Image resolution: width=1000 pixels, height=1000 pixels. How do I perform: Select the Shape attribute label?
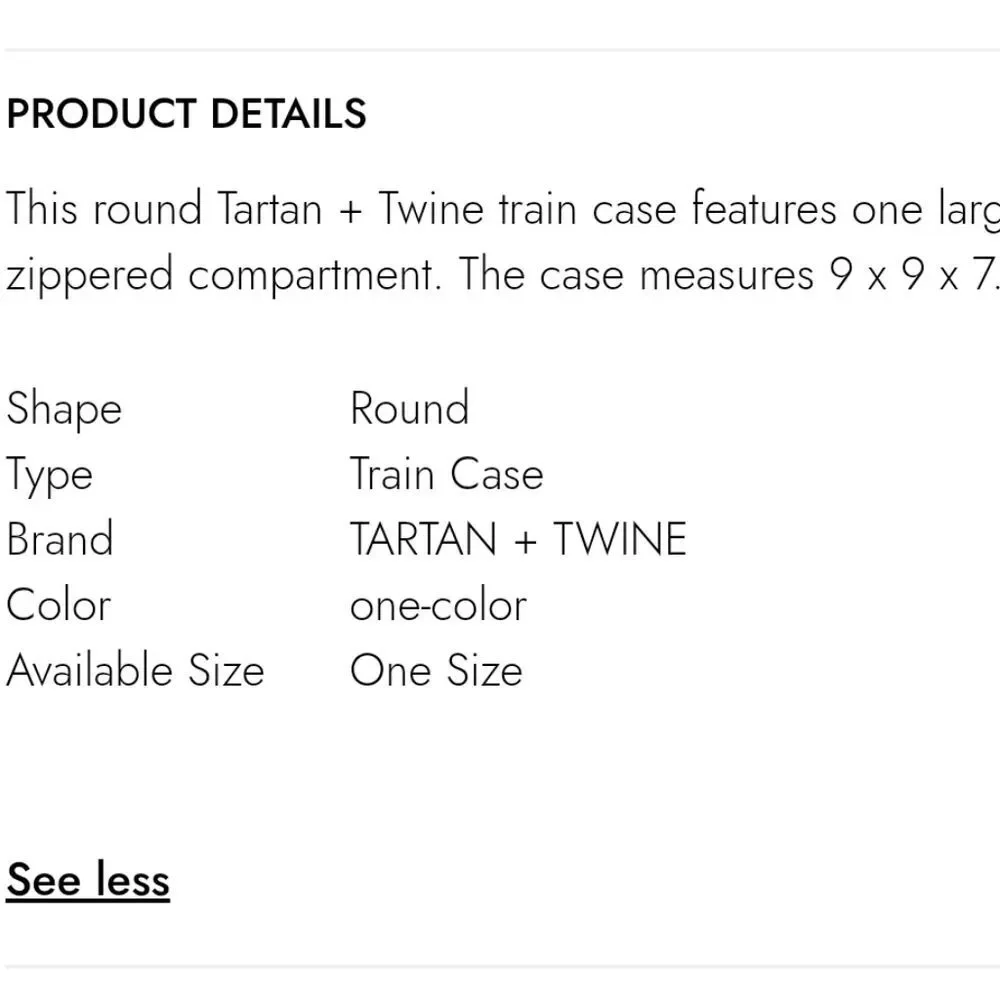(x=64, y=409)
